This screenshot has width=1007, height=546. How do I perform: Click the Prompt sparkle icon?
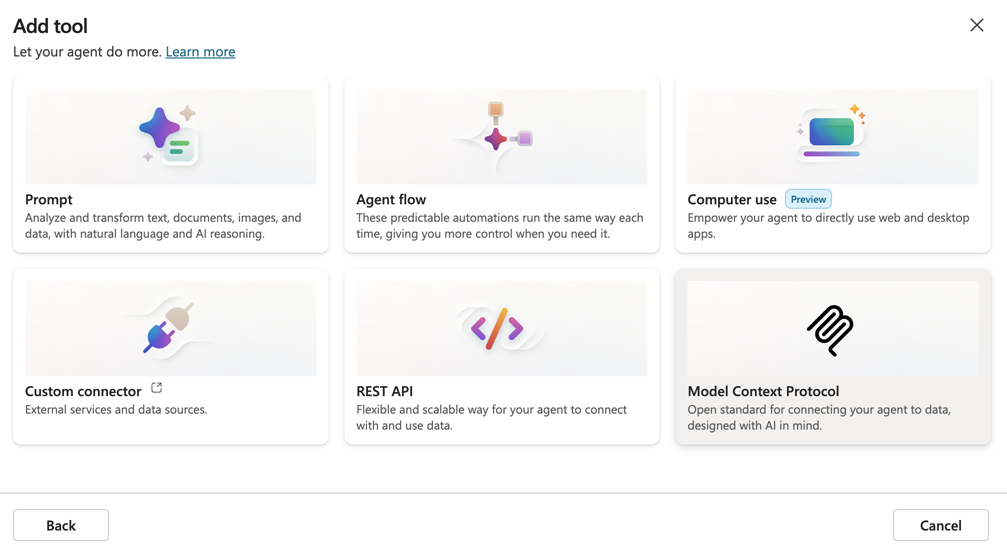tap(168, 135)
